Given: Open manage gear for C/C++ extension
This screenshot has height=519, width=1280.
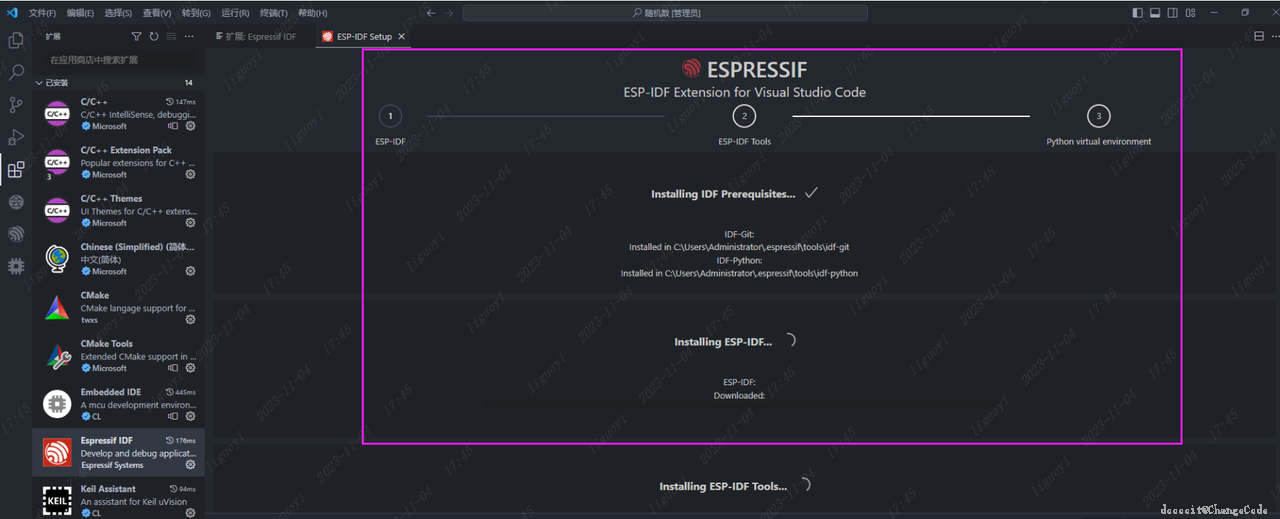Looking at the screenshot, I should pyautogui.click(x=190, y=126).
